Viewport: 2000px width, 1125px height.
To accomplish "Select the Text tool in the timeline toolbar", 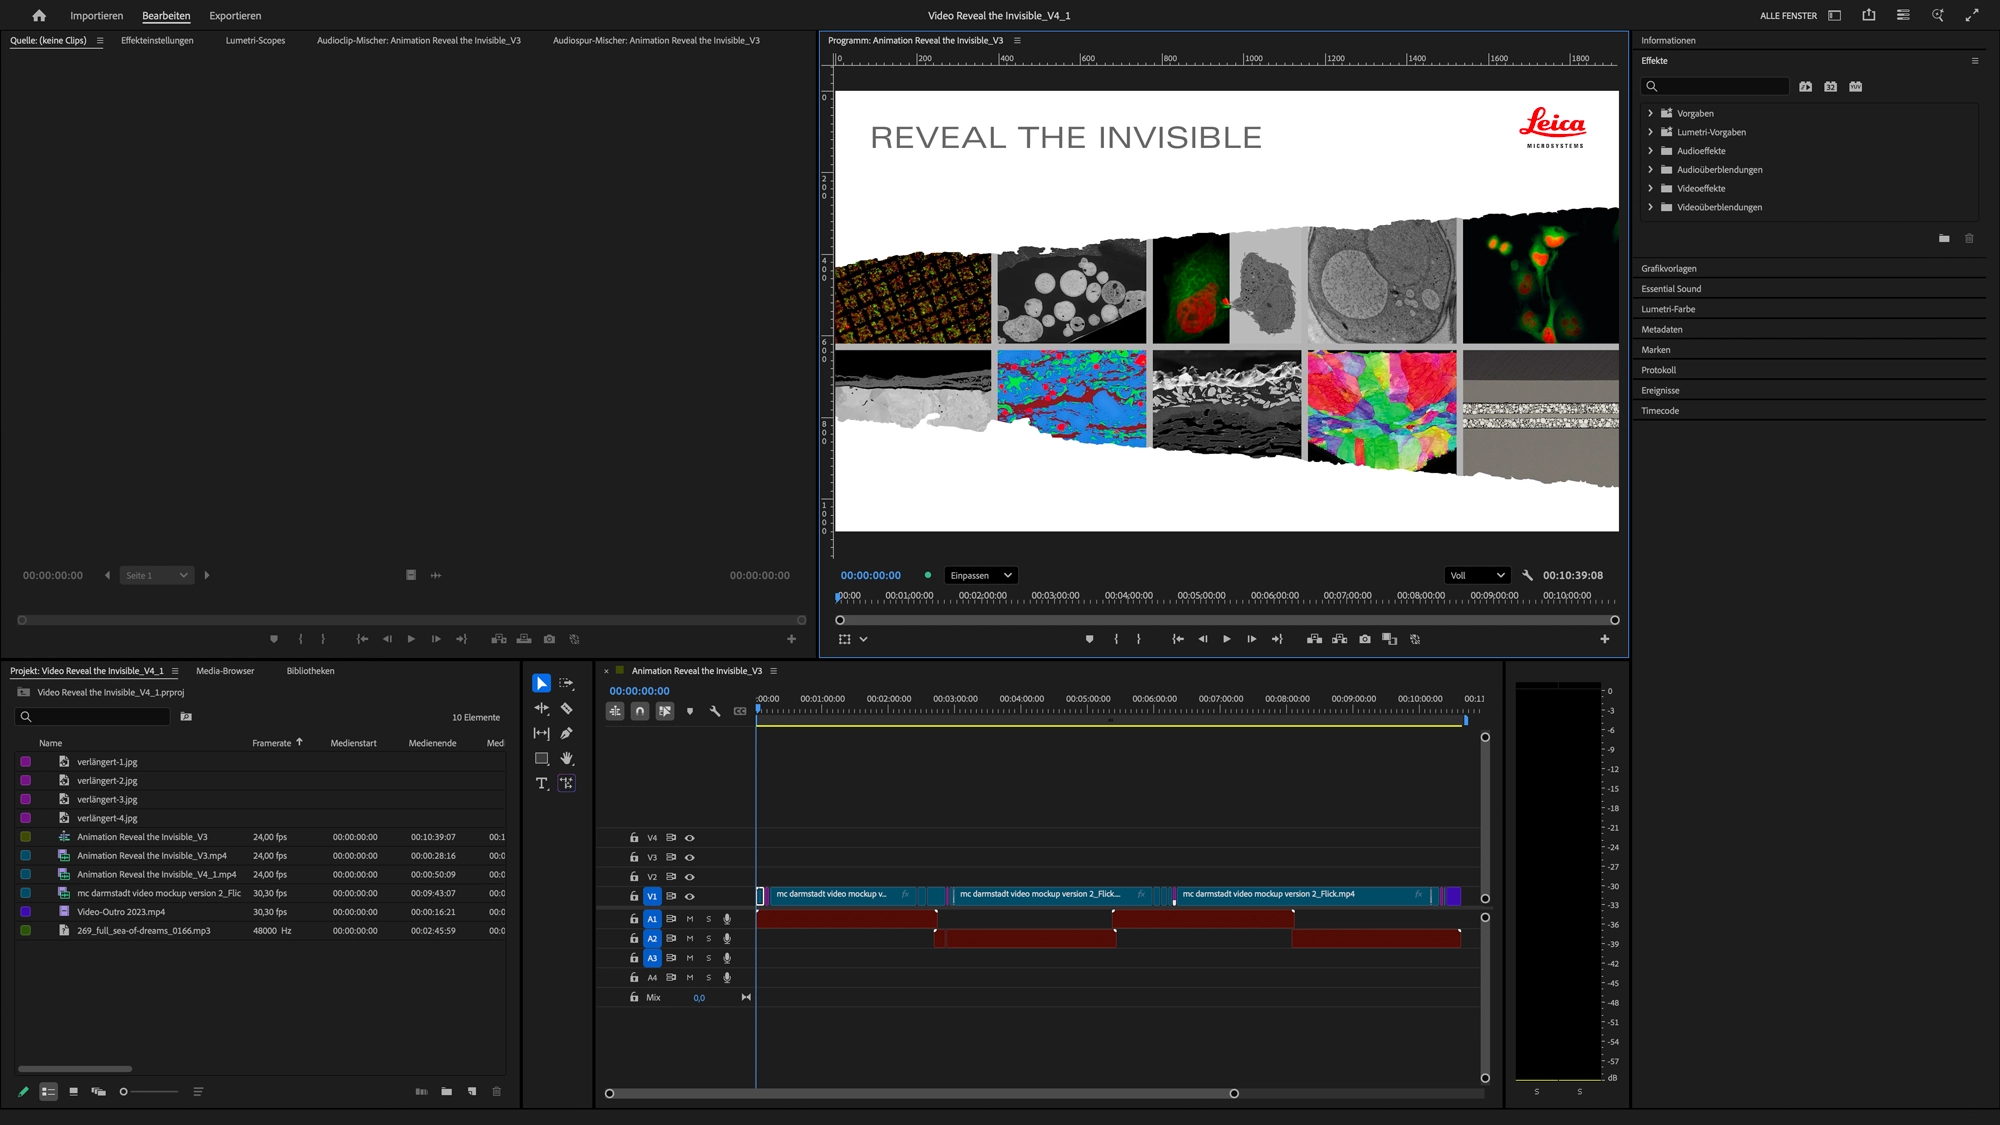I will click(x=542, y=783).
